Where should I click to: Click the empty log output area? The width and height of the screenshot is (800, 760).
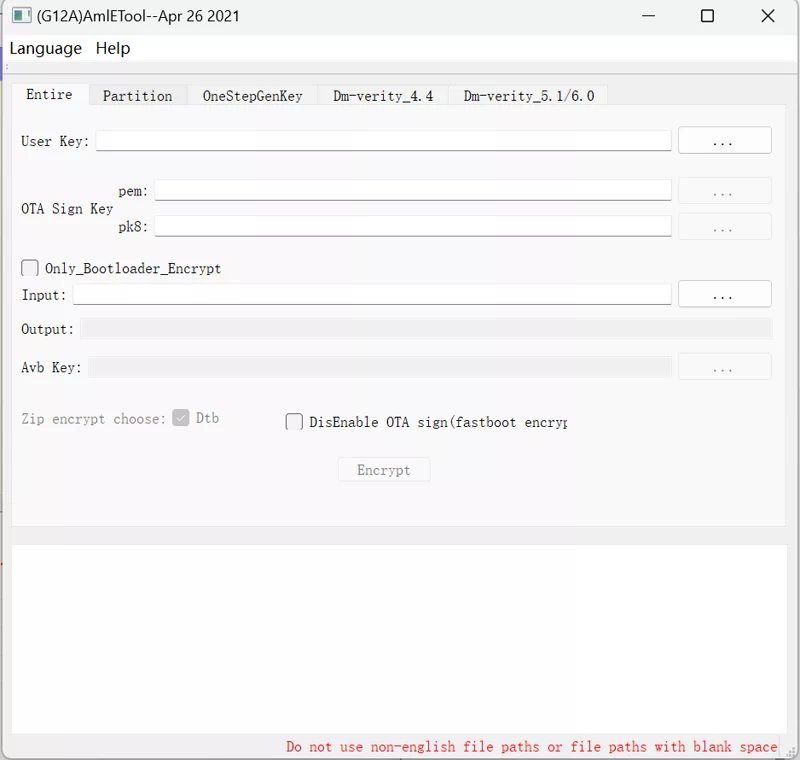pos(399,639)
